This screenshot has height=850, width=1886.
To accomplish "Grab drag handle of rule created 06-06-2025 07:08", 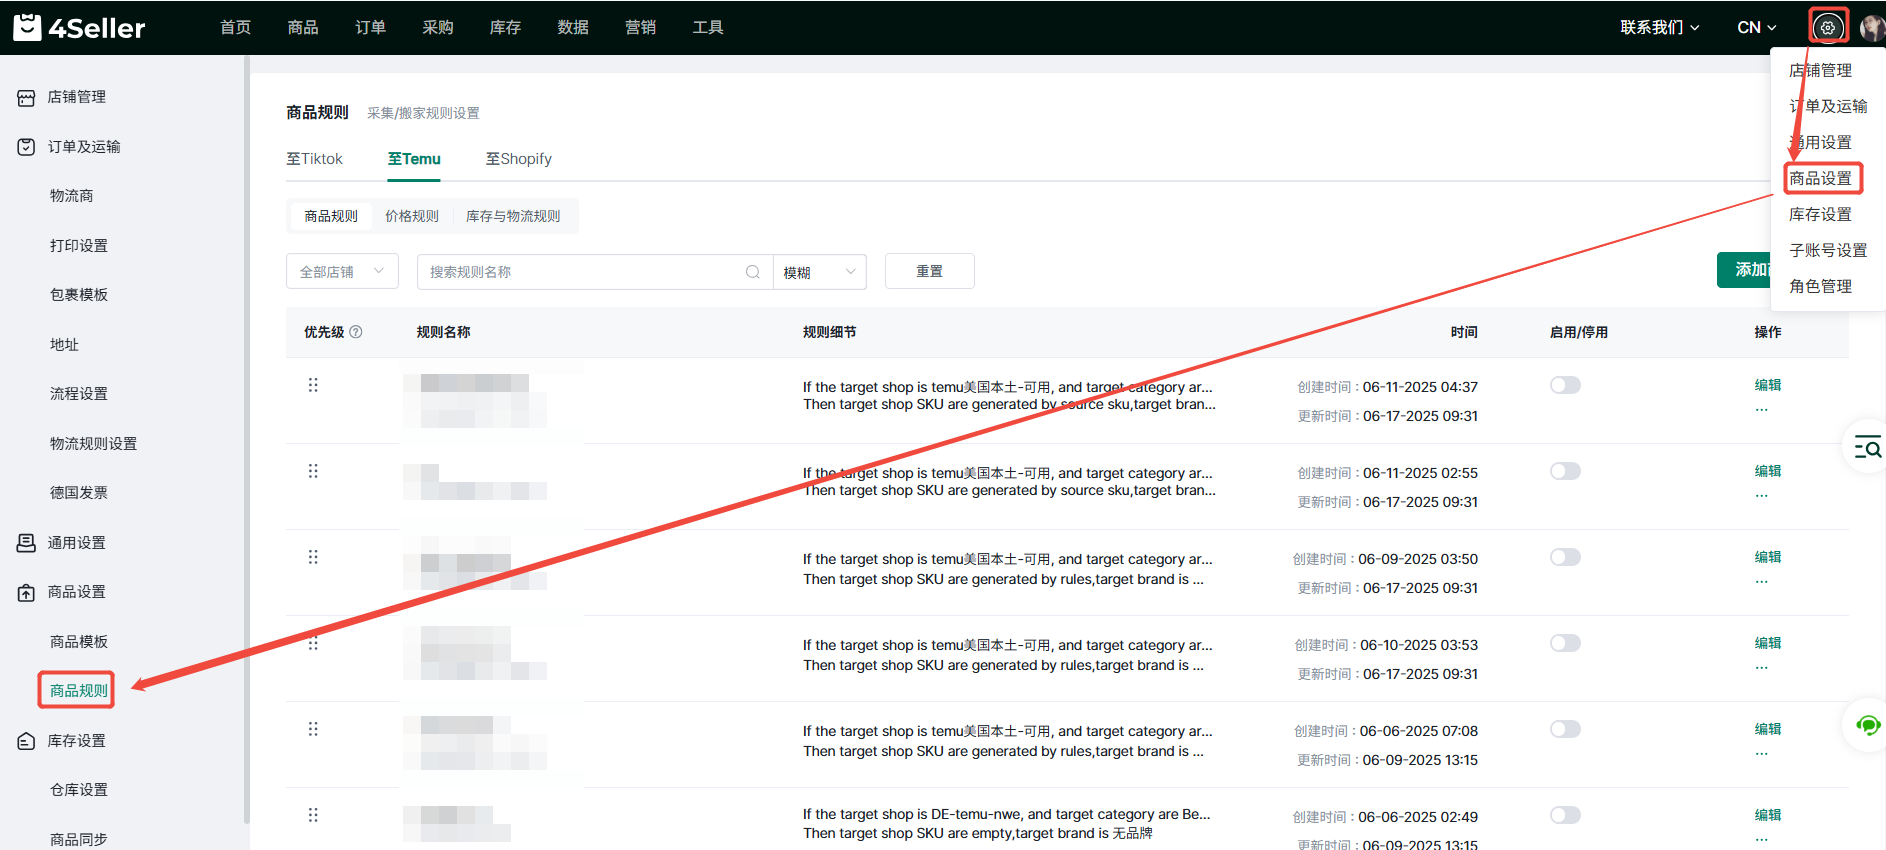I will click(x=313, y=729).
